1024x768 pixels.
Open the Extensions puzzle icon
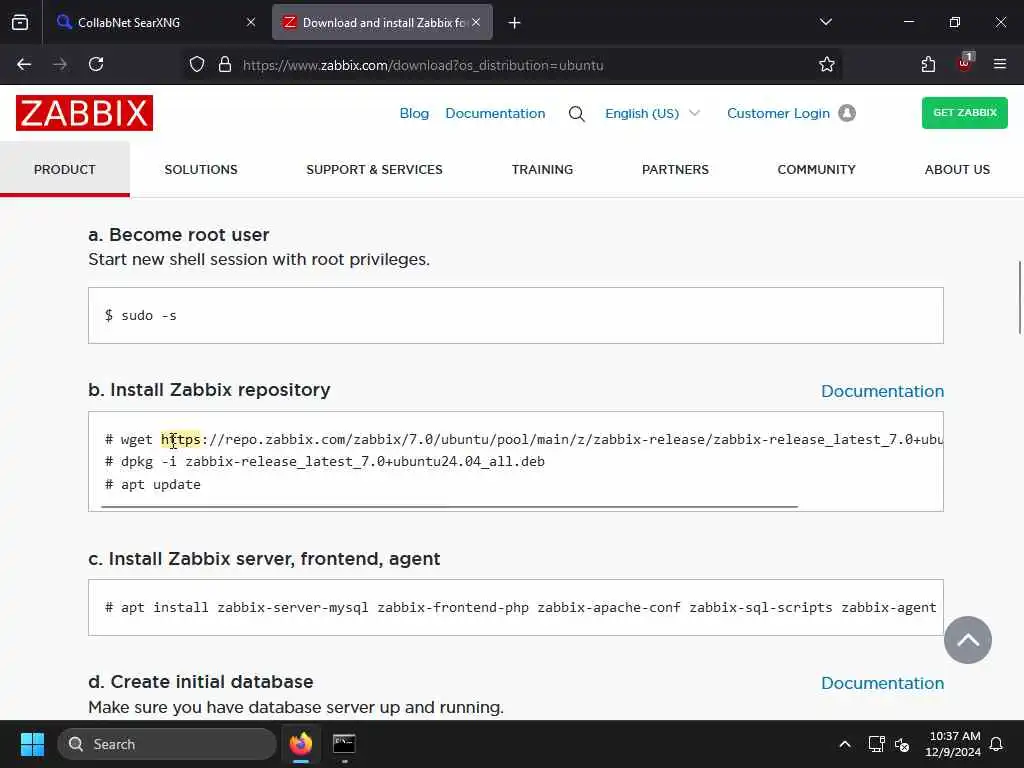[928, 64]
